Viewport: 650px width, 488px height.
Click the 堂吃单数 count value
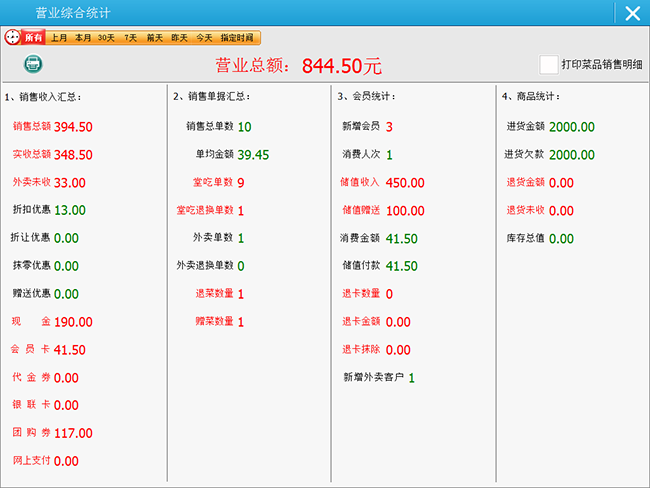[241, 183]
